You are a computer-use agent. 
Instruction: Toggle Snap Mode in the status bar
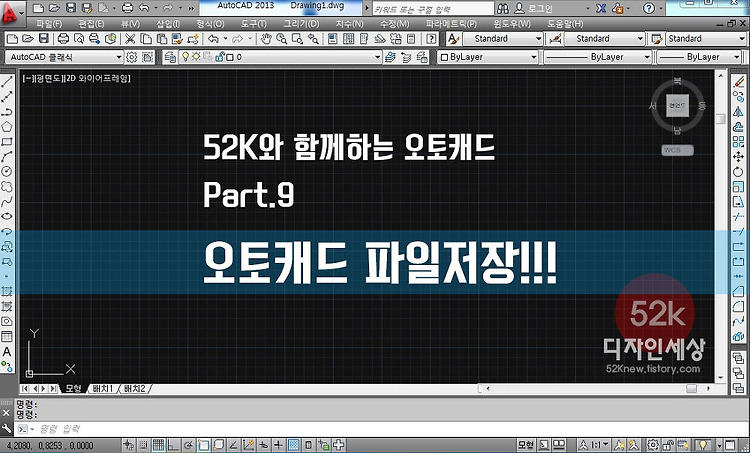[144, 445]
